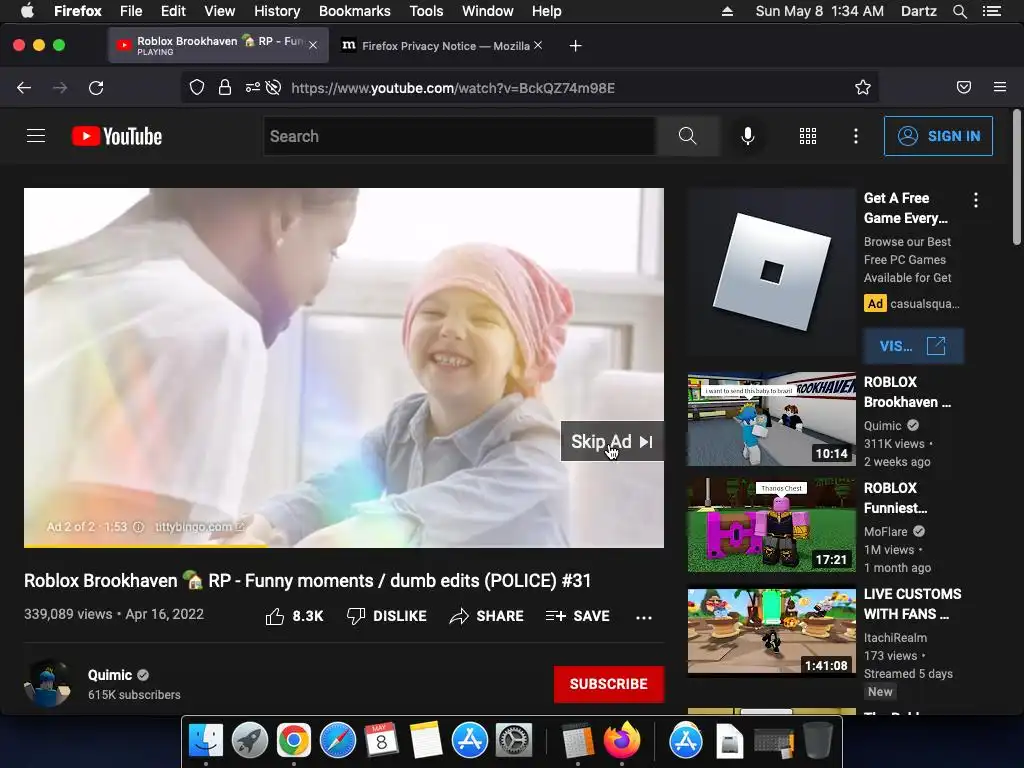The image size is (1024, 768).
Task: Open the View menu
Action: pyautogui.click(x=219, y=11)
